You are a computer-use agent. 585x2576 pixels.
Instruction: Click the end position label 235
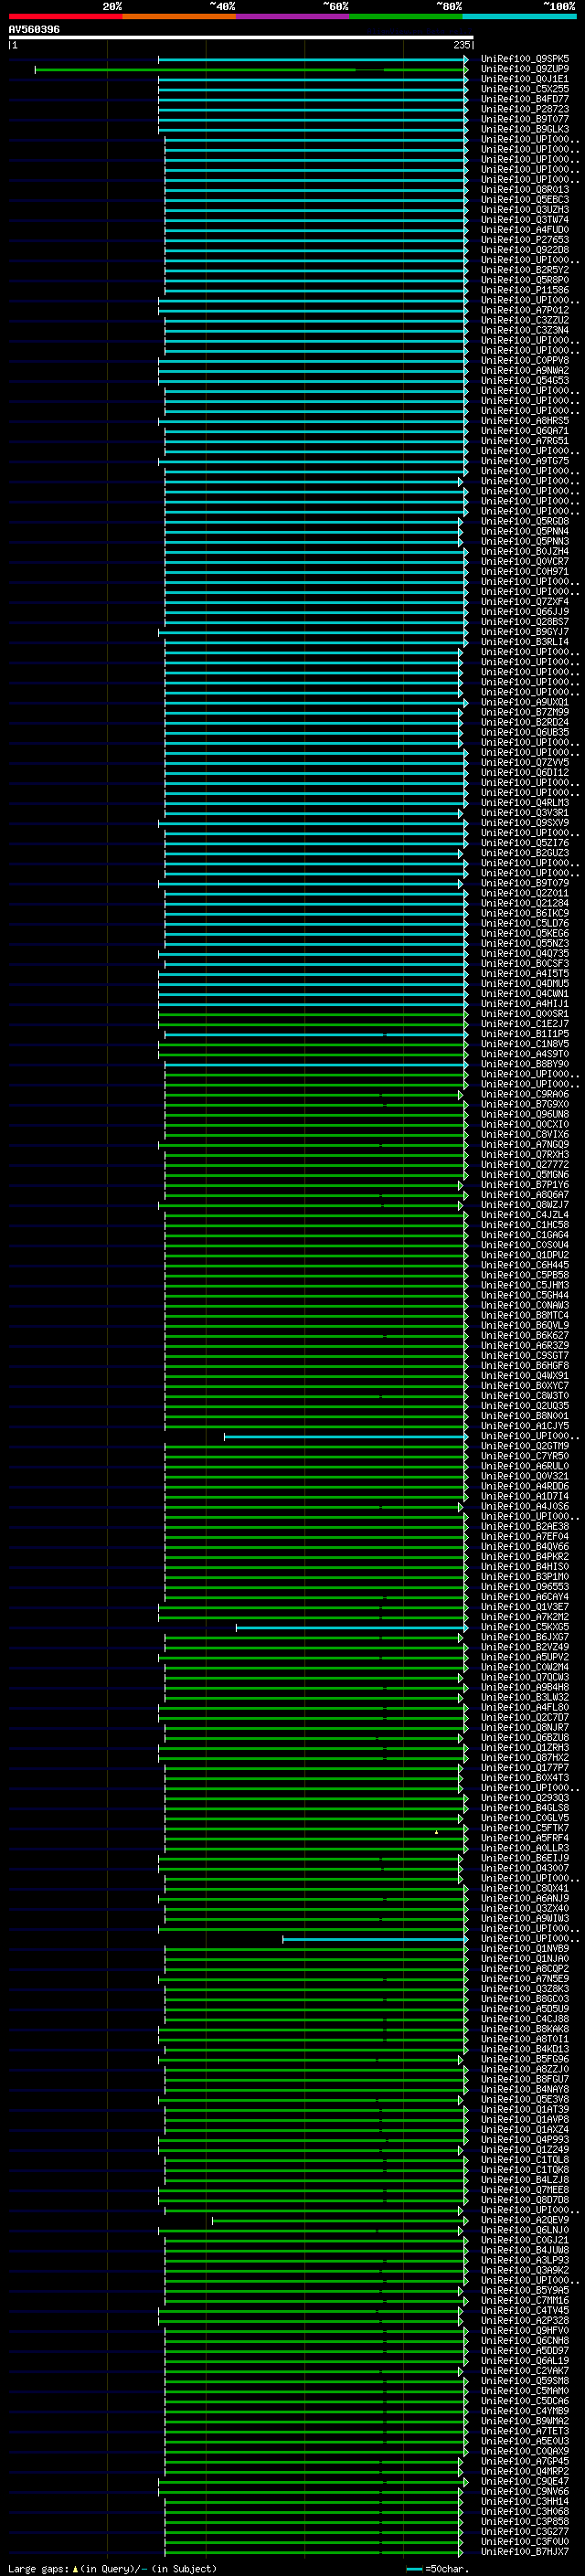[461, 45]
